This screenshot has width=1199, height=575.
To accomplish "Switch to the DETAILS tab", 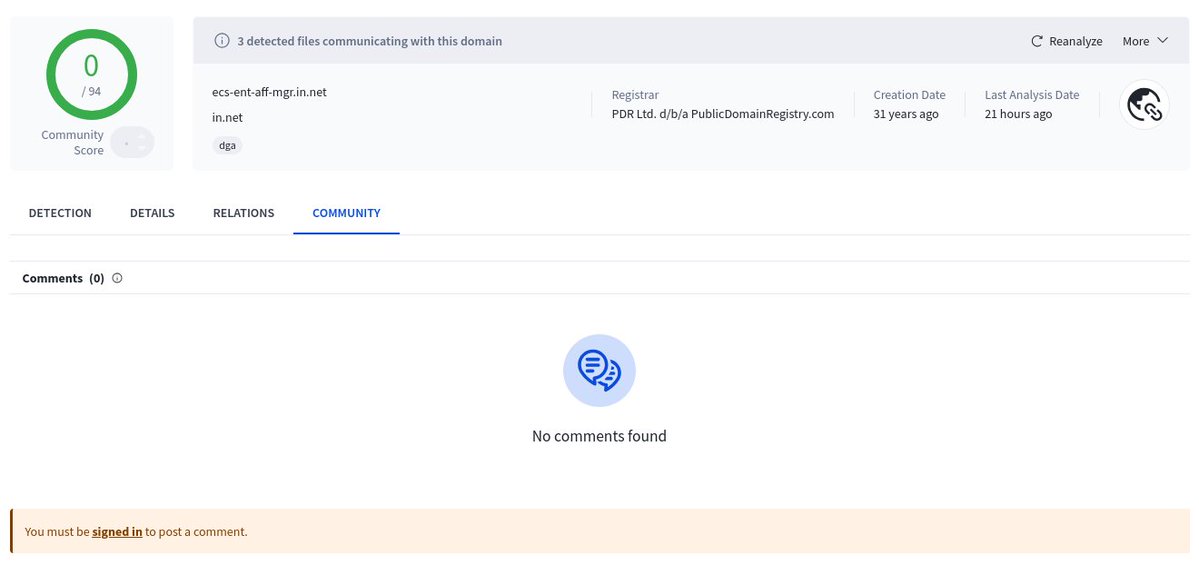I will 152,213.
